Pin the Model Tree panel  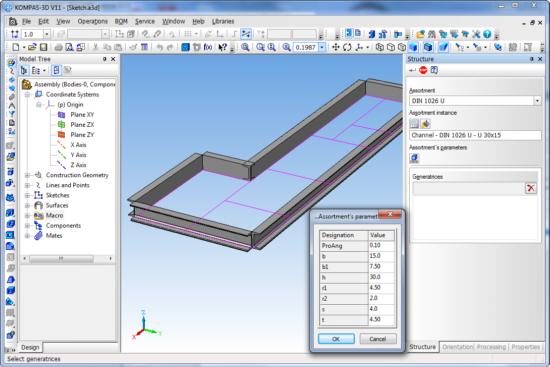point(104,59)
